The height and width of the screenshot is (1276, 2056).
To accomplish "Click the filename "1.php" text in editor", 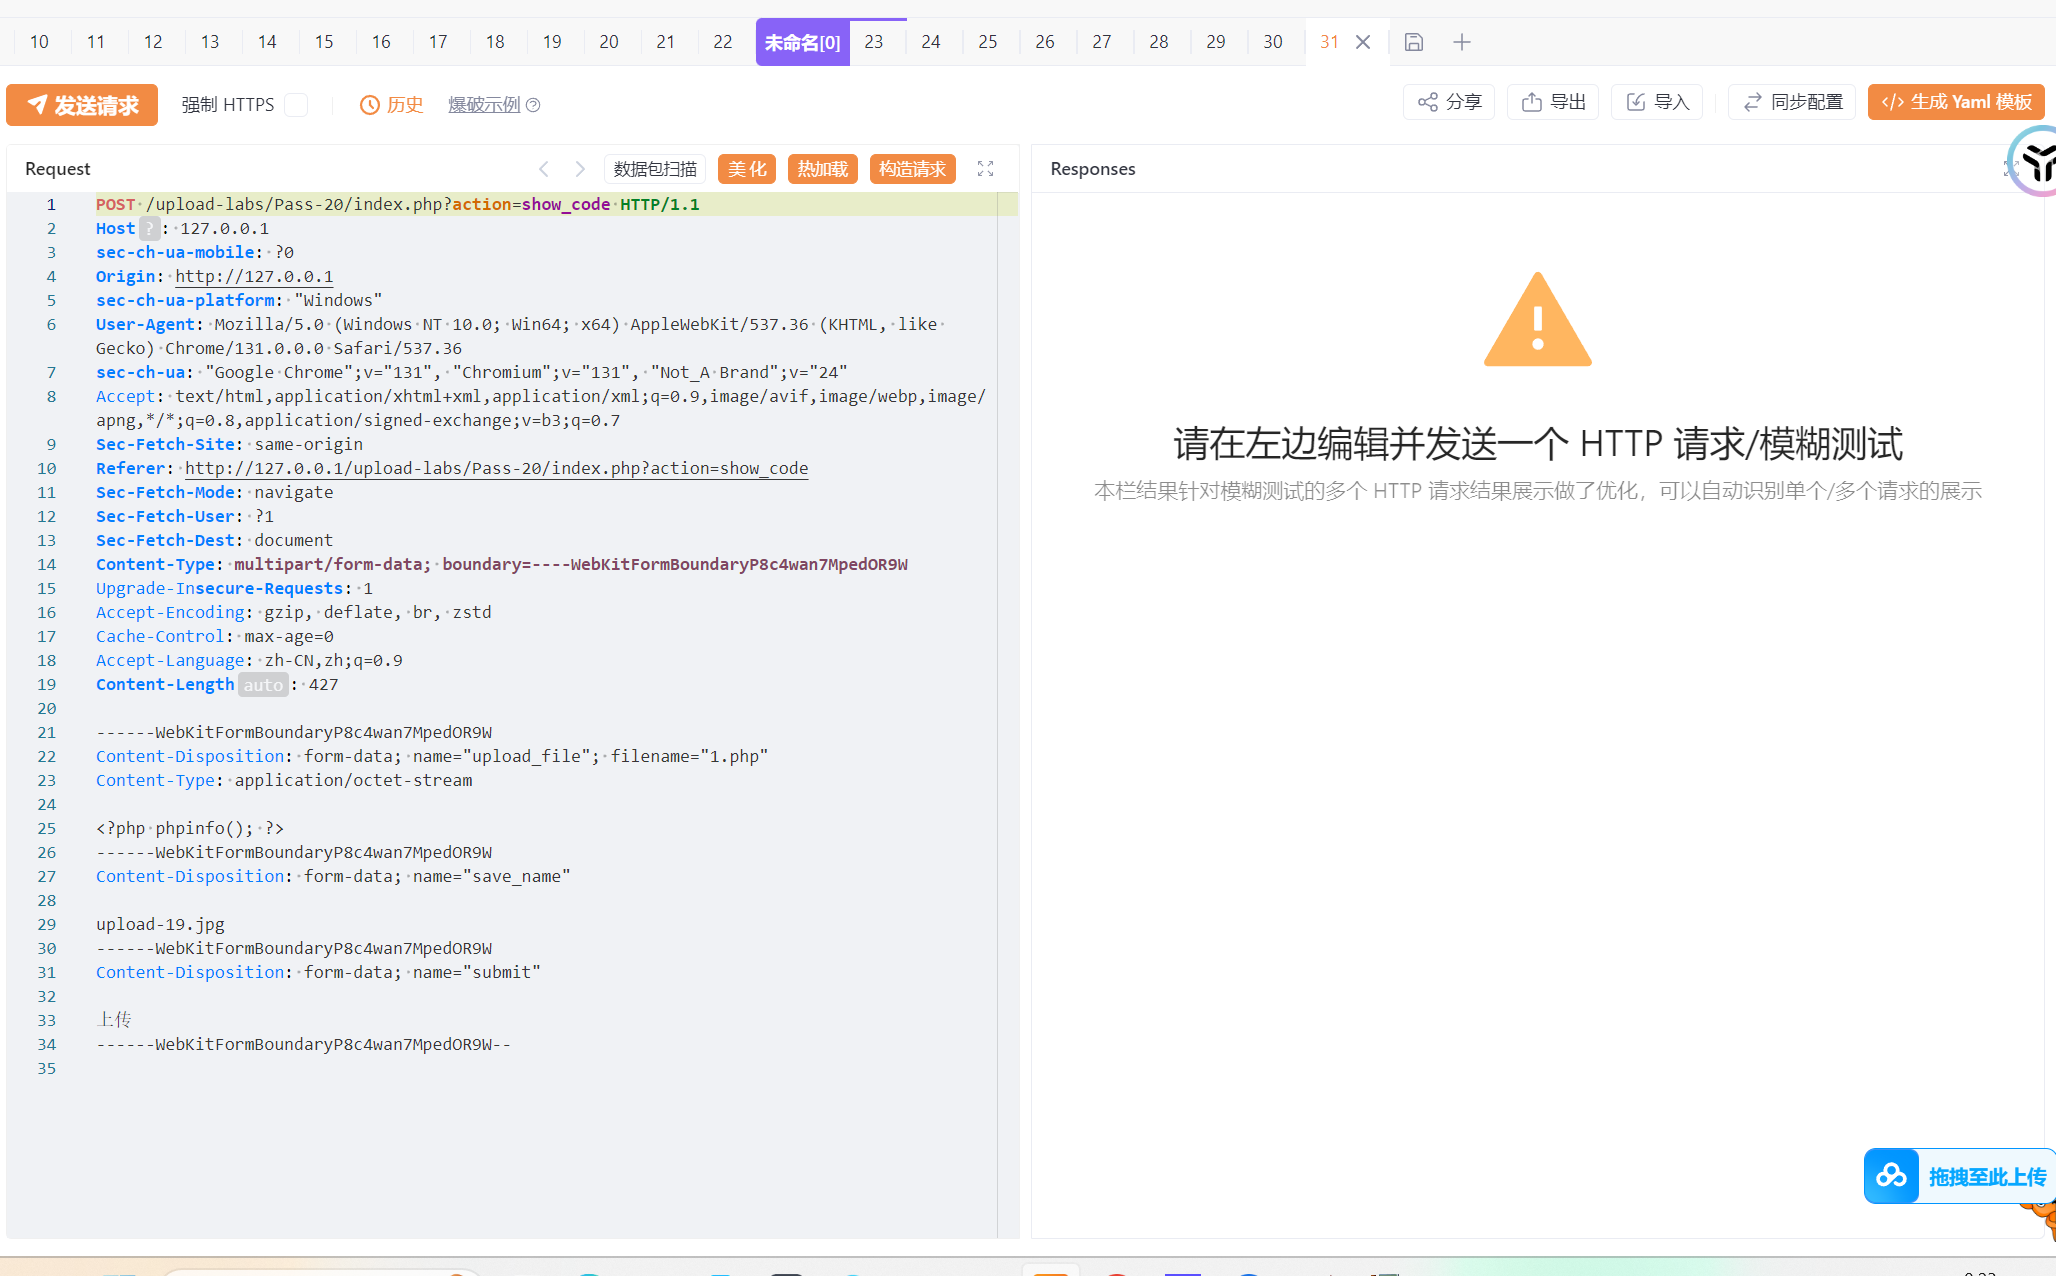I will pyautogui.click(x=734, y=757).
